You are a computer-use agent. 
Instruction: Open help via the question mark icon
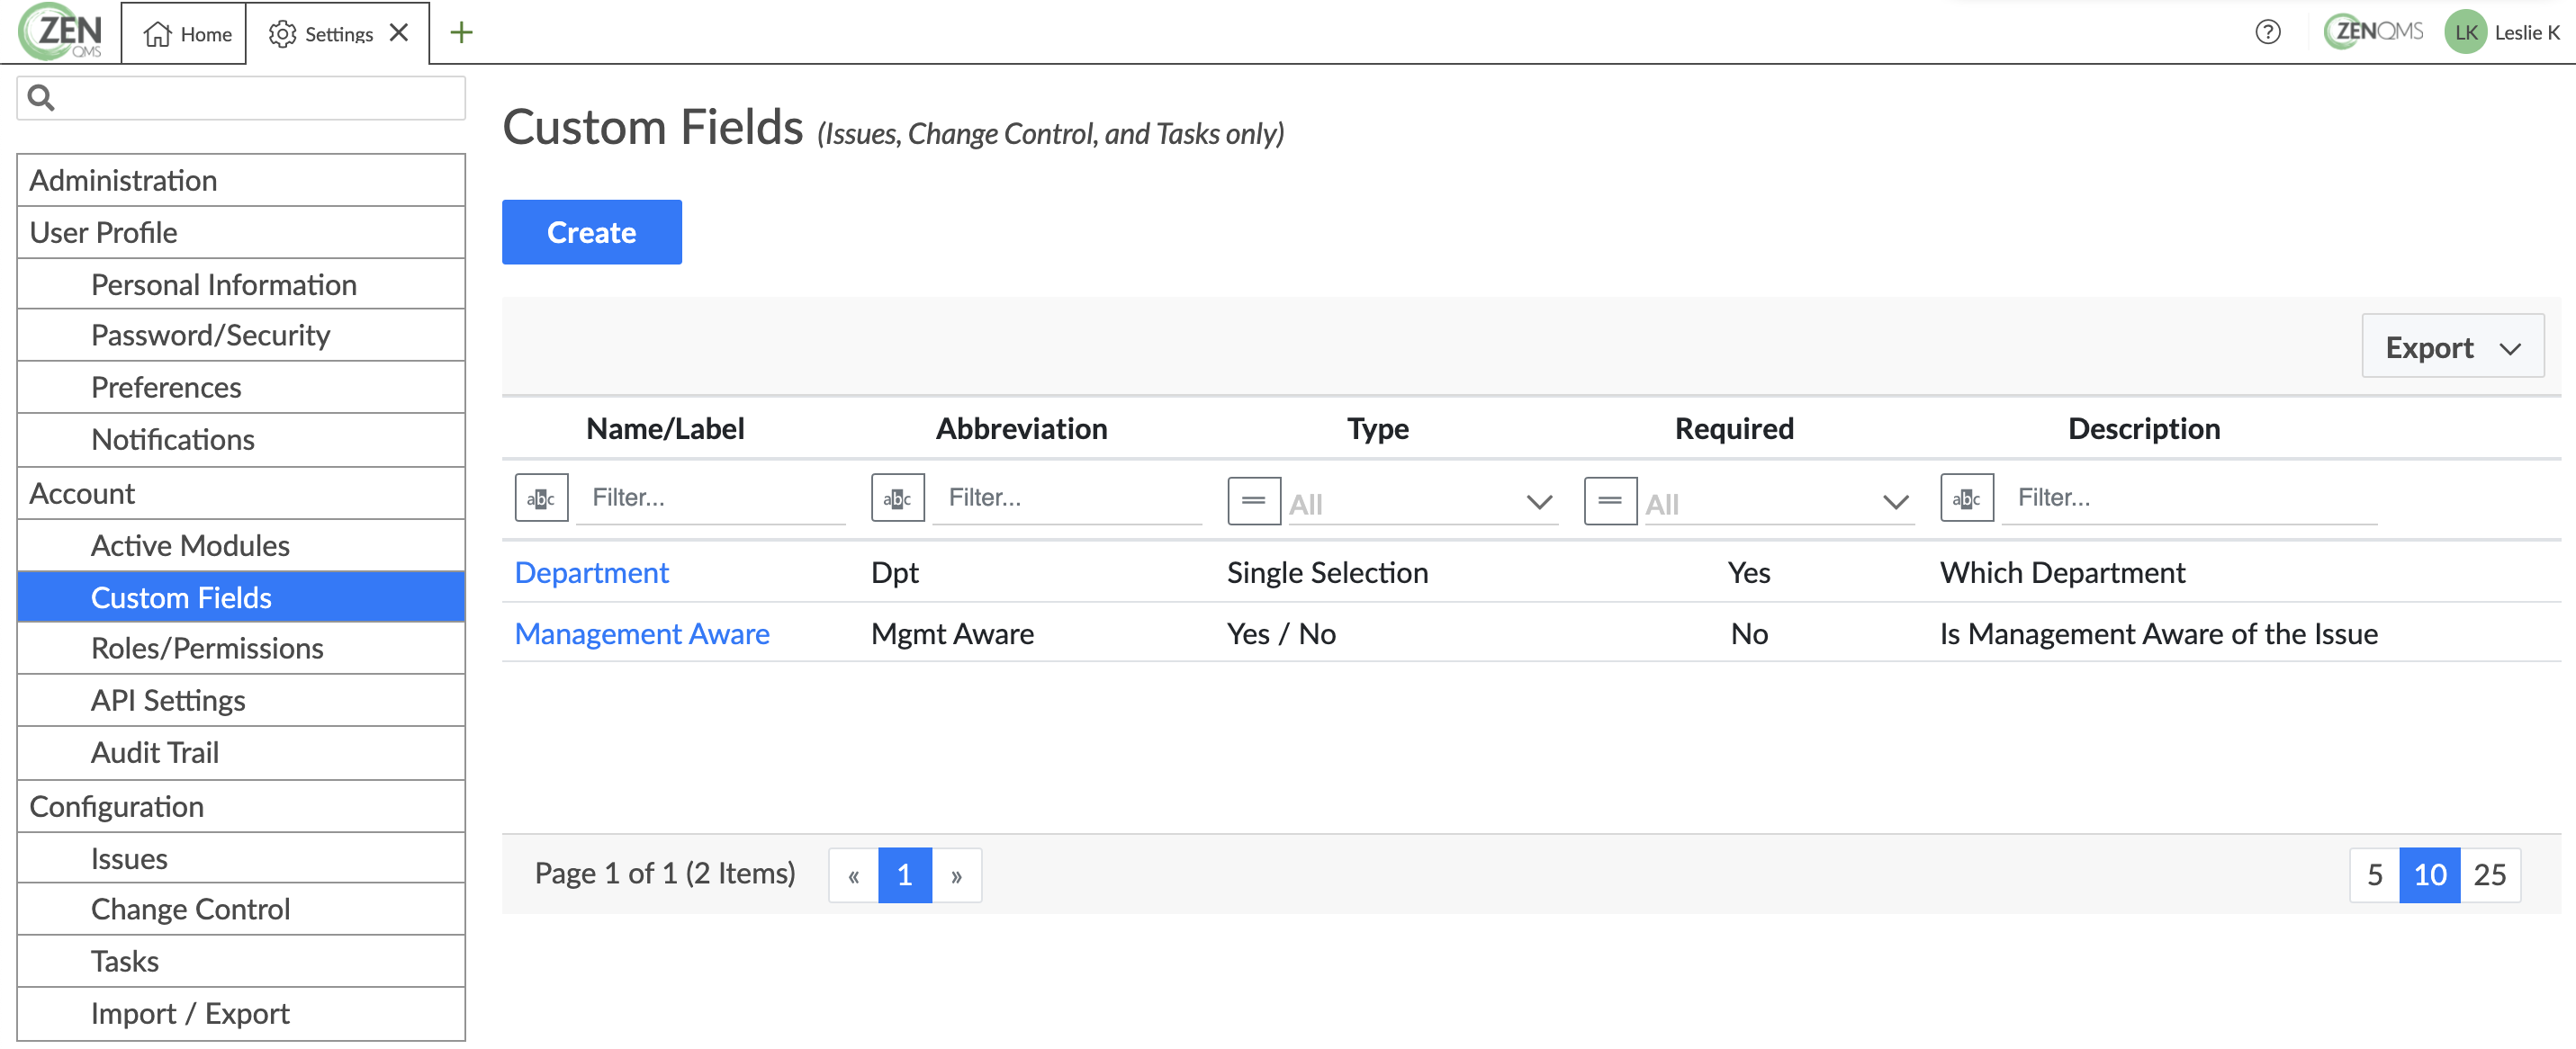point(2267,32)
